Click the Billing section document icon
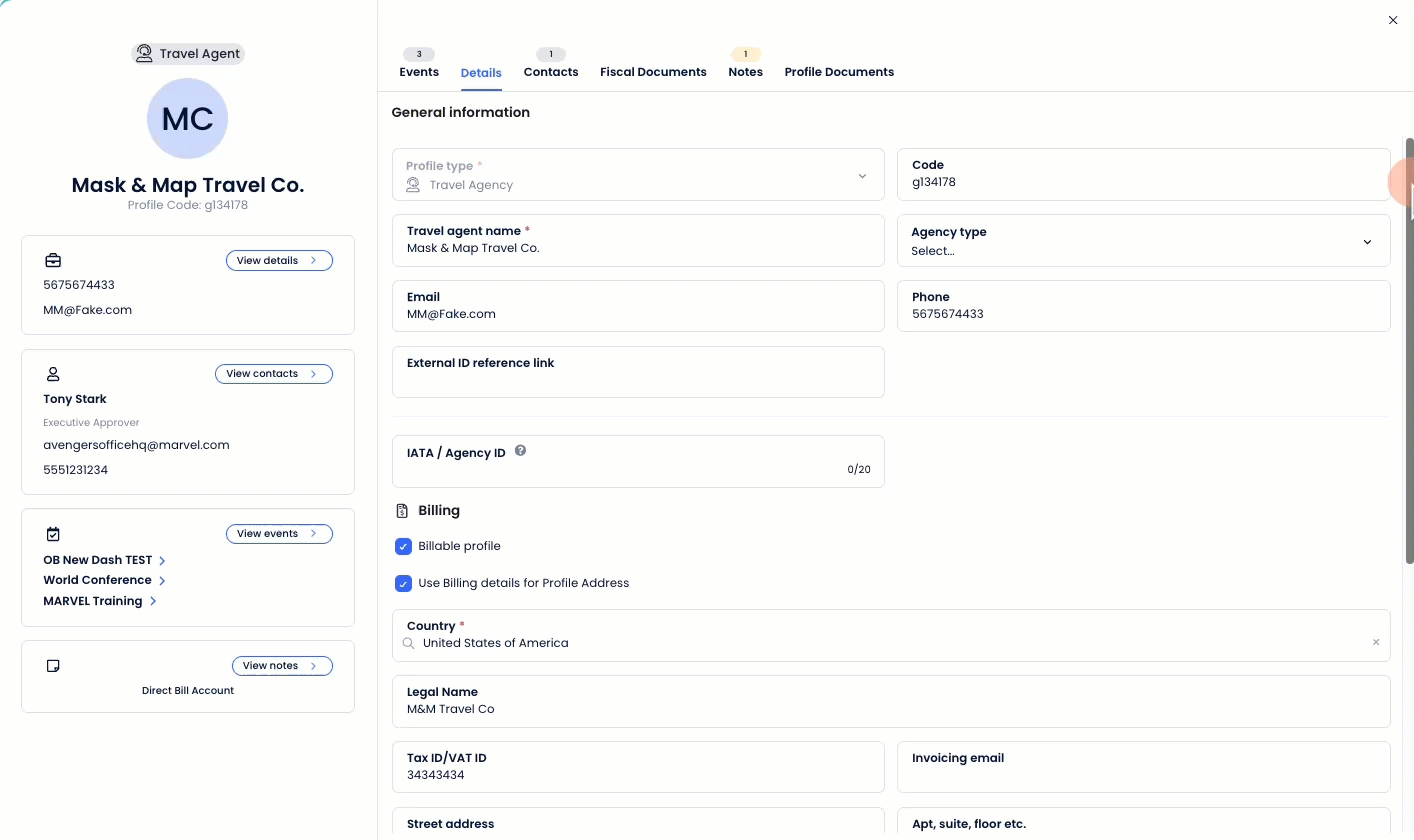The width and height of the screenshot is (1414, 840). click(x=402, y=511)
